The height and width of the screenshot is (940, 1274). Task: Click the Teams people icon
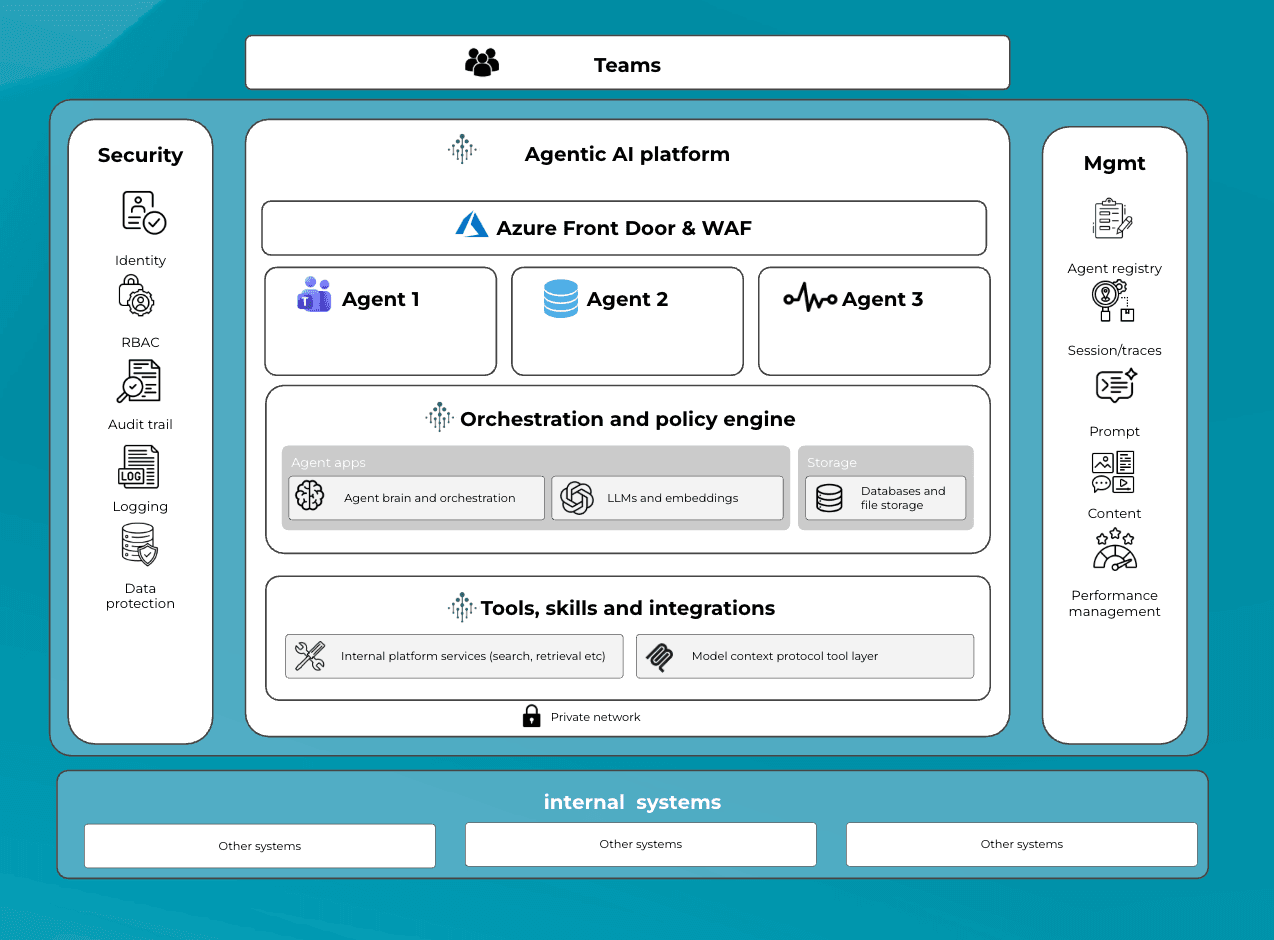pos(482,60)
